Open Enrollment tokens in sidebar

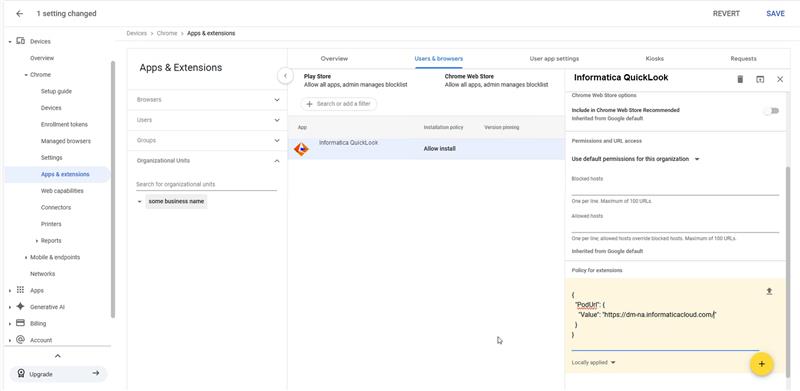pos(64,125)
